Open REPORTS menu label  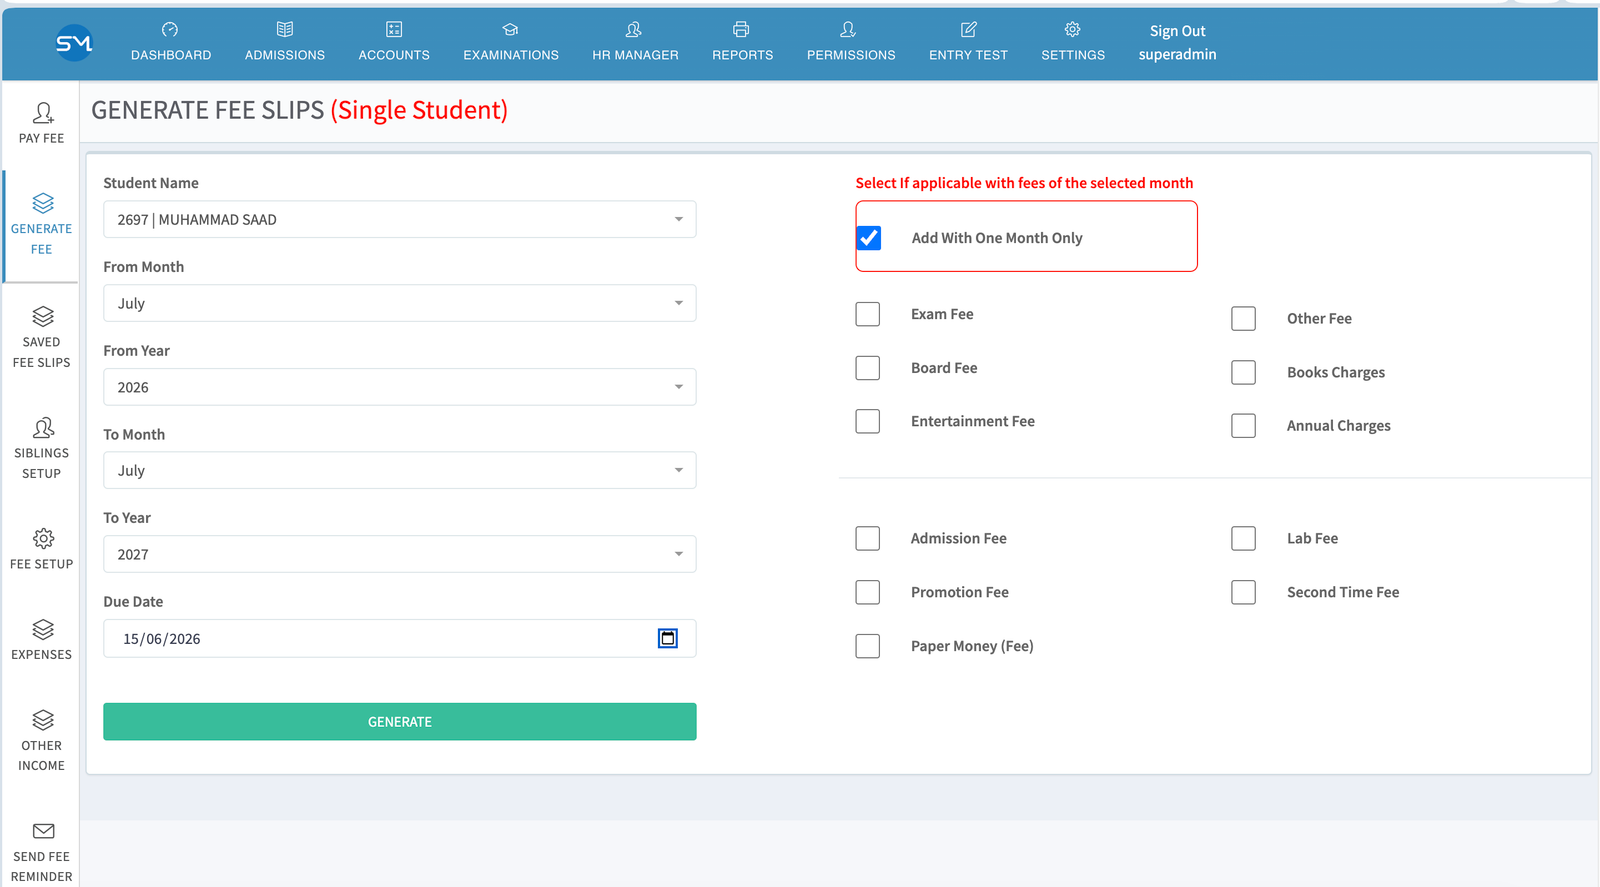pyautogui.click(x=743, y=55)
